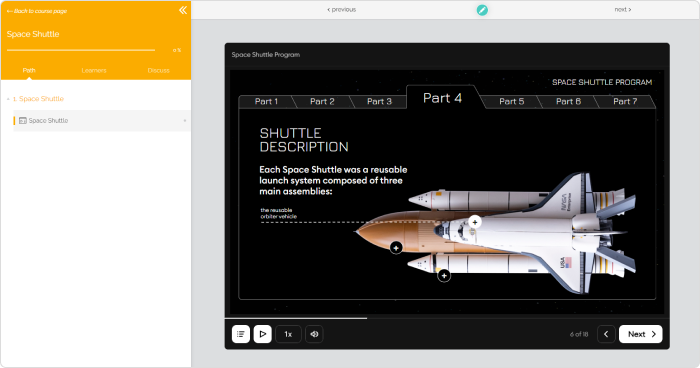Click the Next button
The width and height of the screenshot is (700, 368).
[641, 334]
